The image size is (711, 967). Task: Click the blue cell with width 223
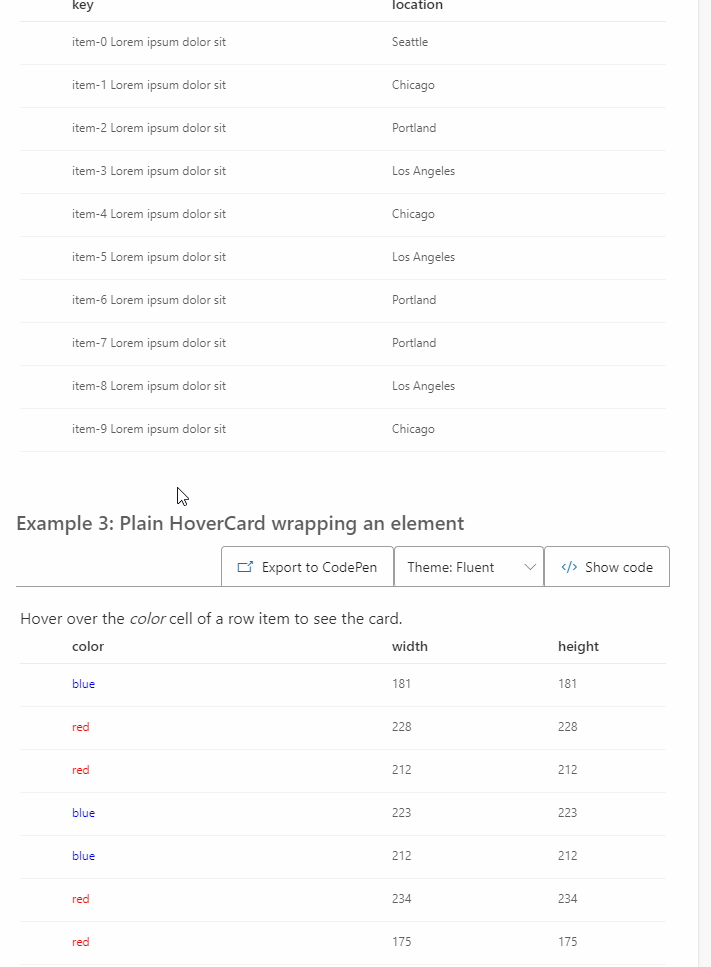83,813
